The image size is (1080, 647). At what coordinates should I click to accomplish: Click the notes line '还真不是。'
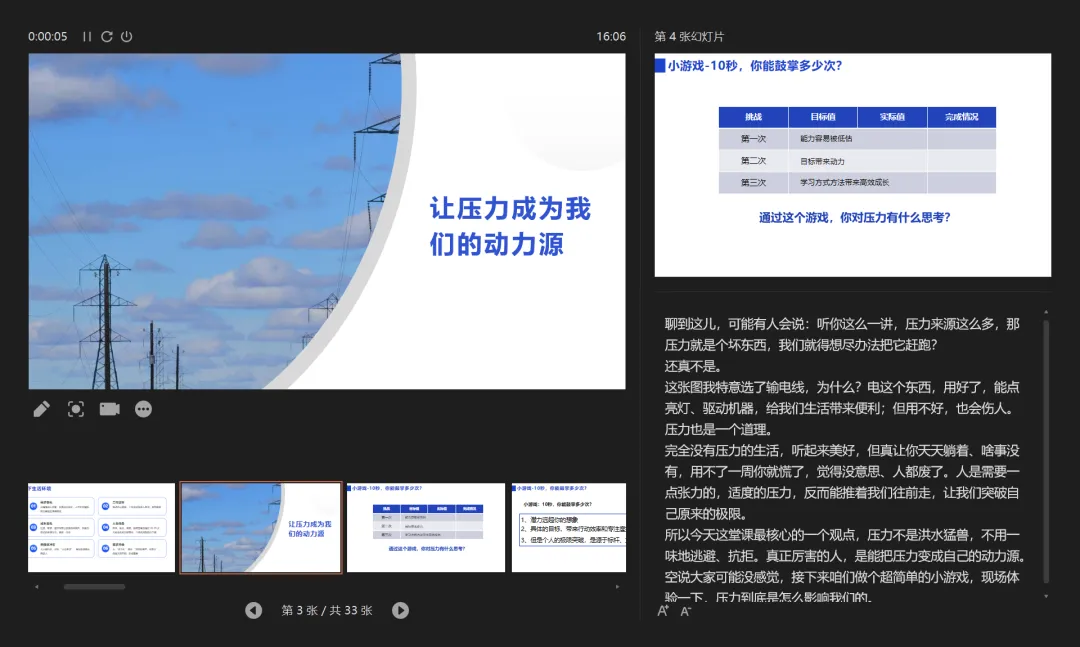click(693, 366)
